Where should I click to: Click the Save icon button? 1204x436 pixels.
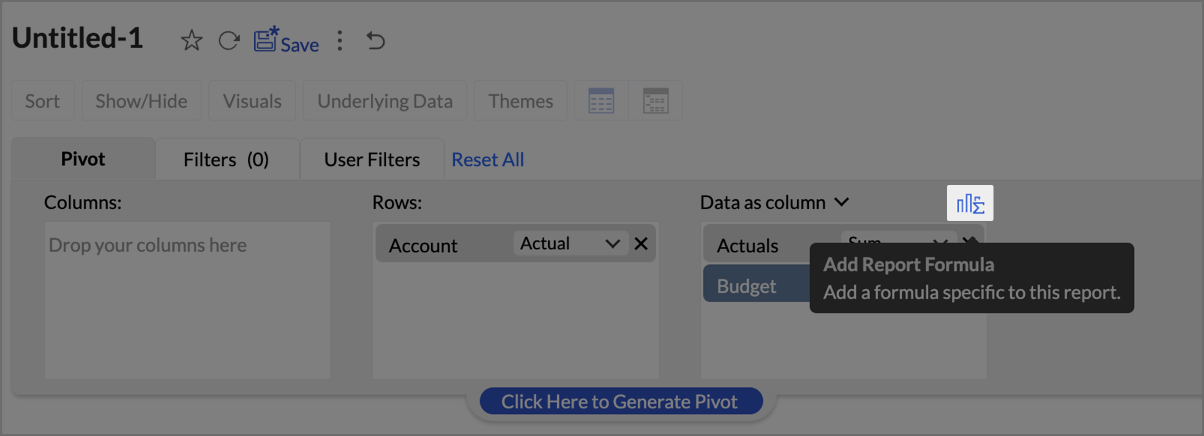pos(286,42)
